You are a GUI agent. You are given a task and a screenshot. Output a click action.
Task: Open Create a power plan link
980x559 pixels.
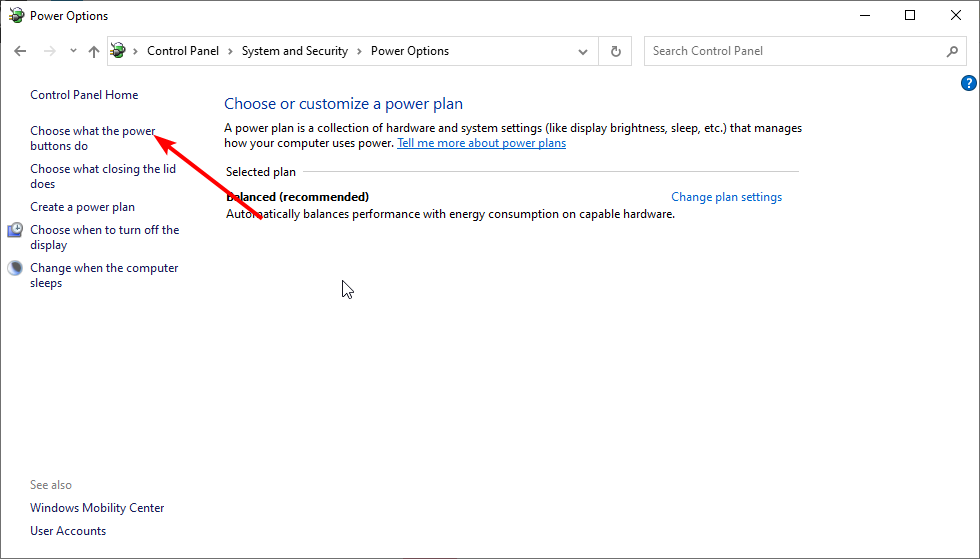82,207
